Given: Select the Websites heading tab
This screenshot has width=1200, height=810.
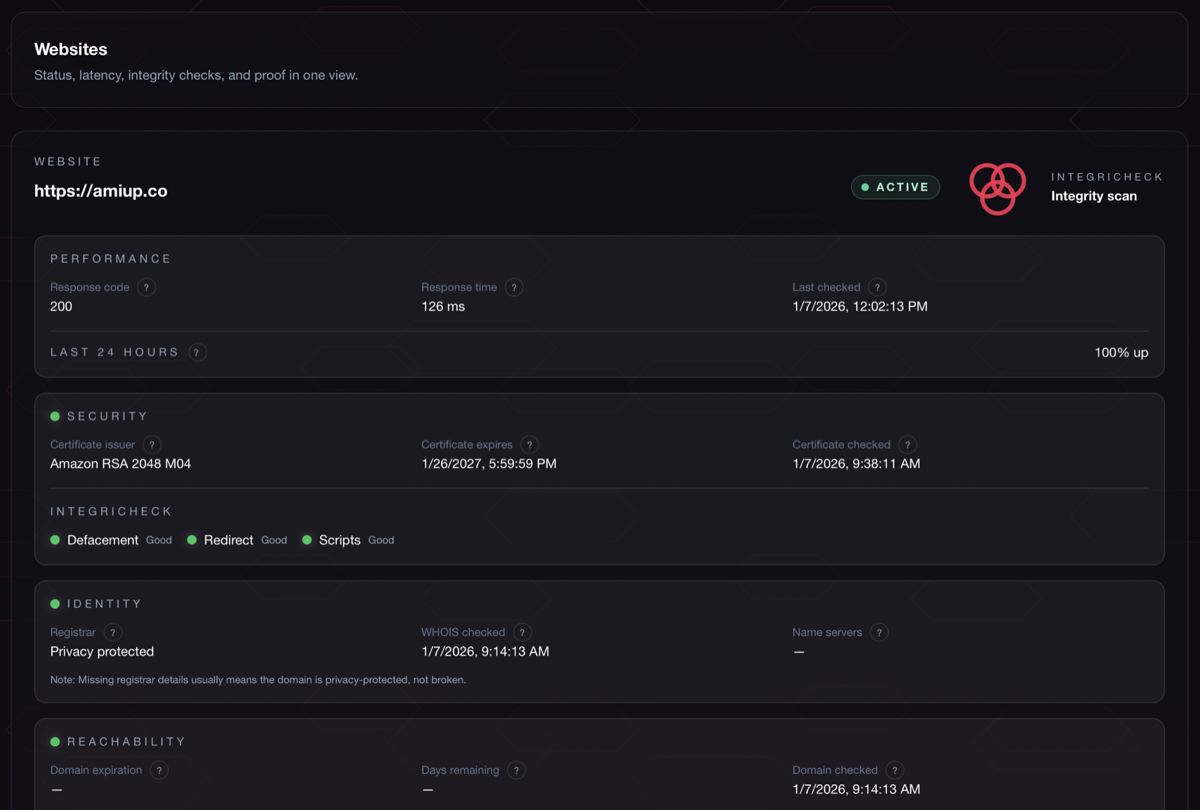Looking at the screenshot, I should 71,49.
